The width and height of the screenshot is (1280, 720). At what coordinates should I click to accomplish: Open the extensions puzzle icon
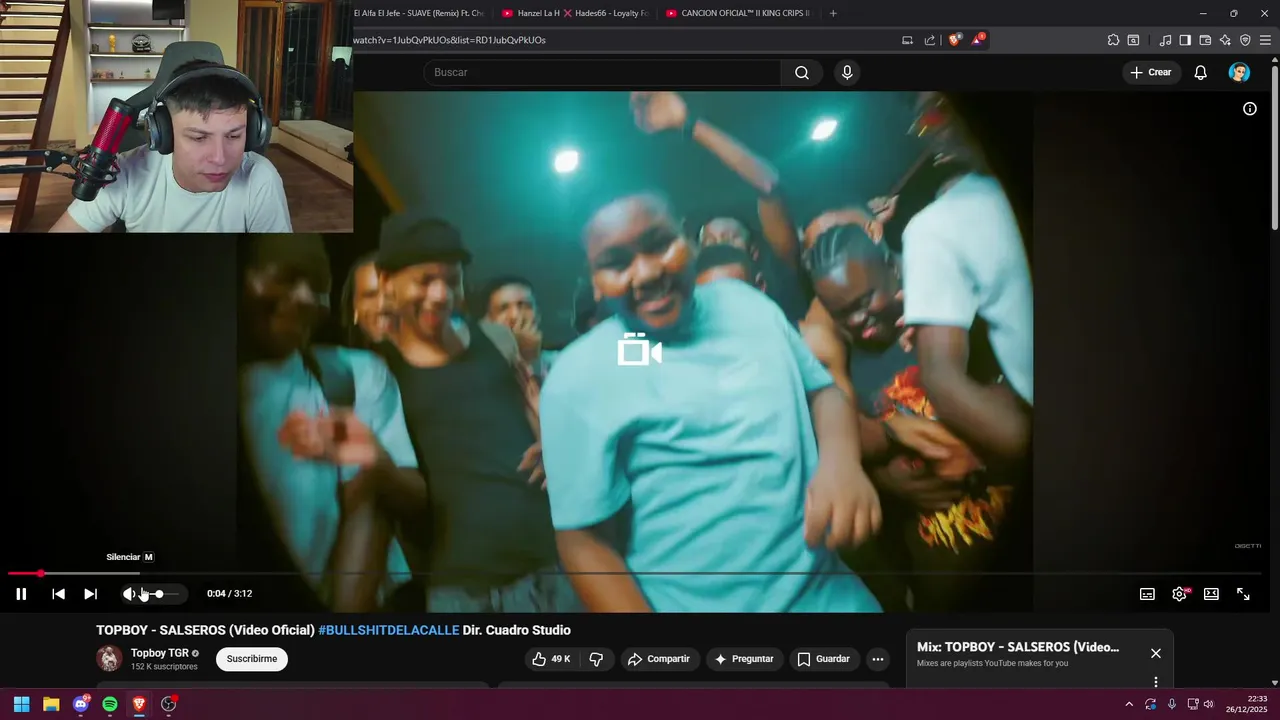click(x=1113, y=40)
